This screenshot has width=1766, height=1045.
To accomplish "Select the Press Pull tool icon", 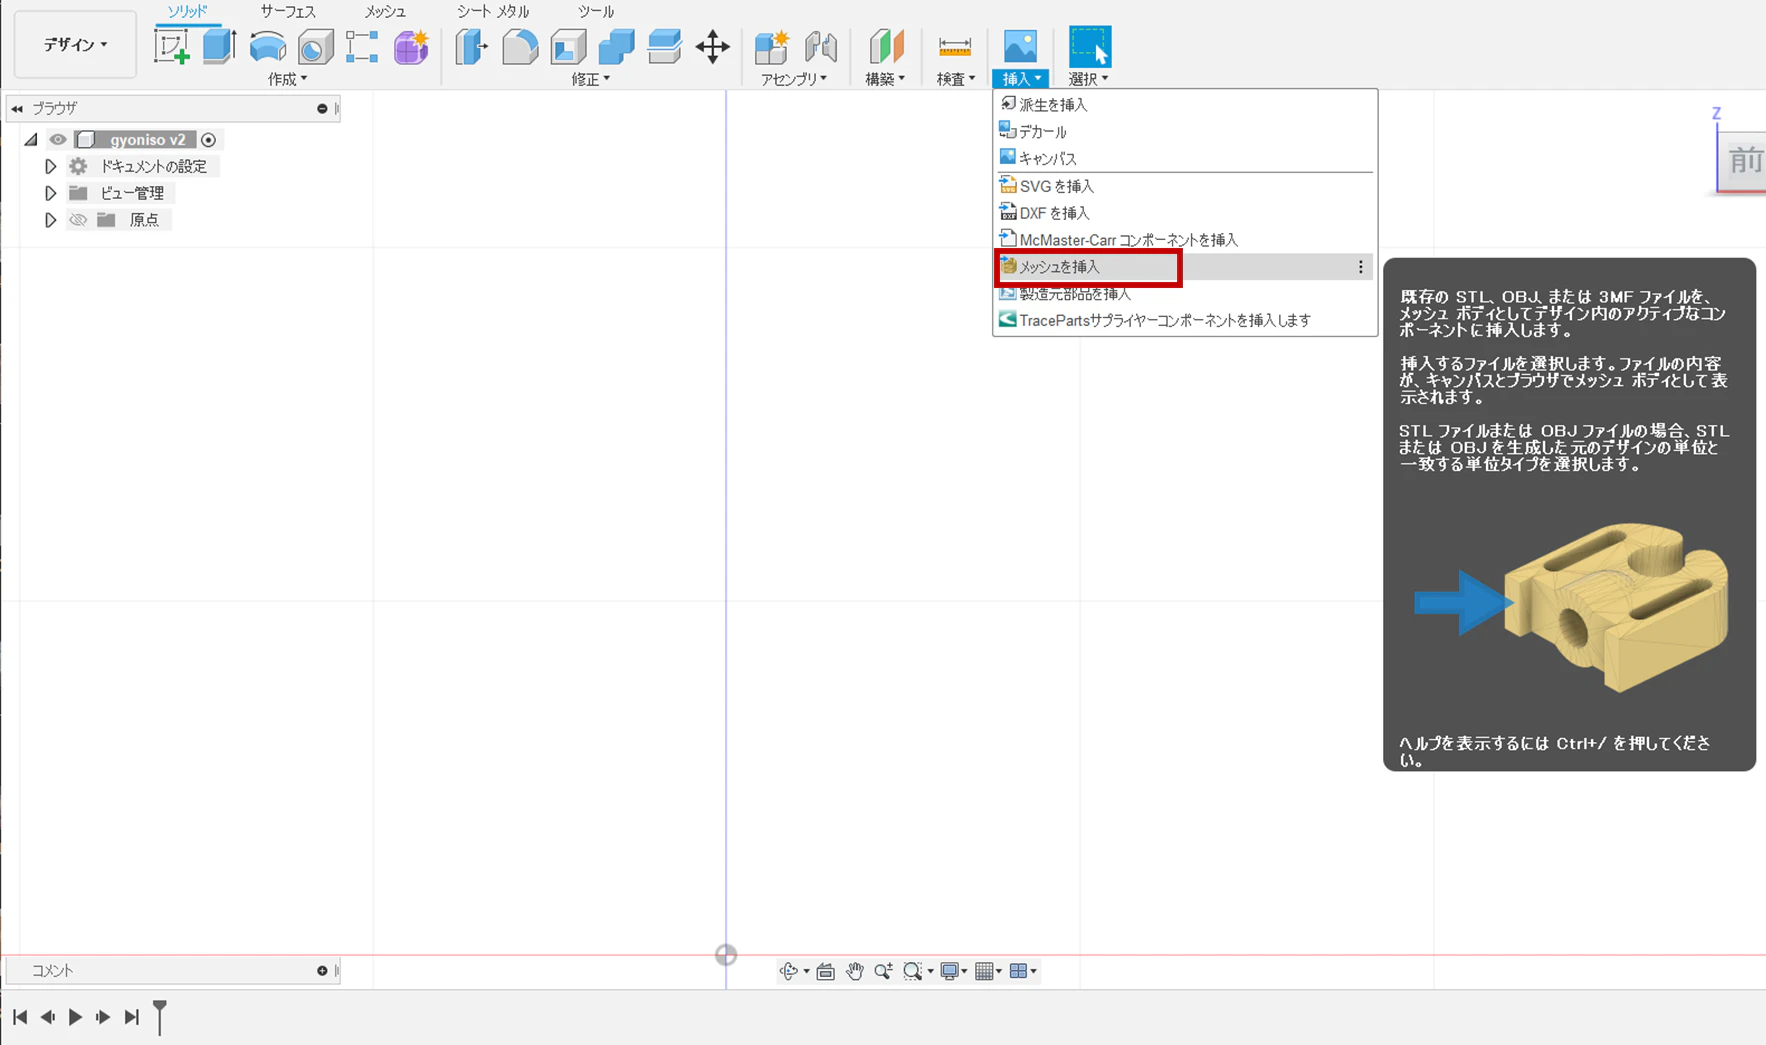I will [x=471, y=47].
